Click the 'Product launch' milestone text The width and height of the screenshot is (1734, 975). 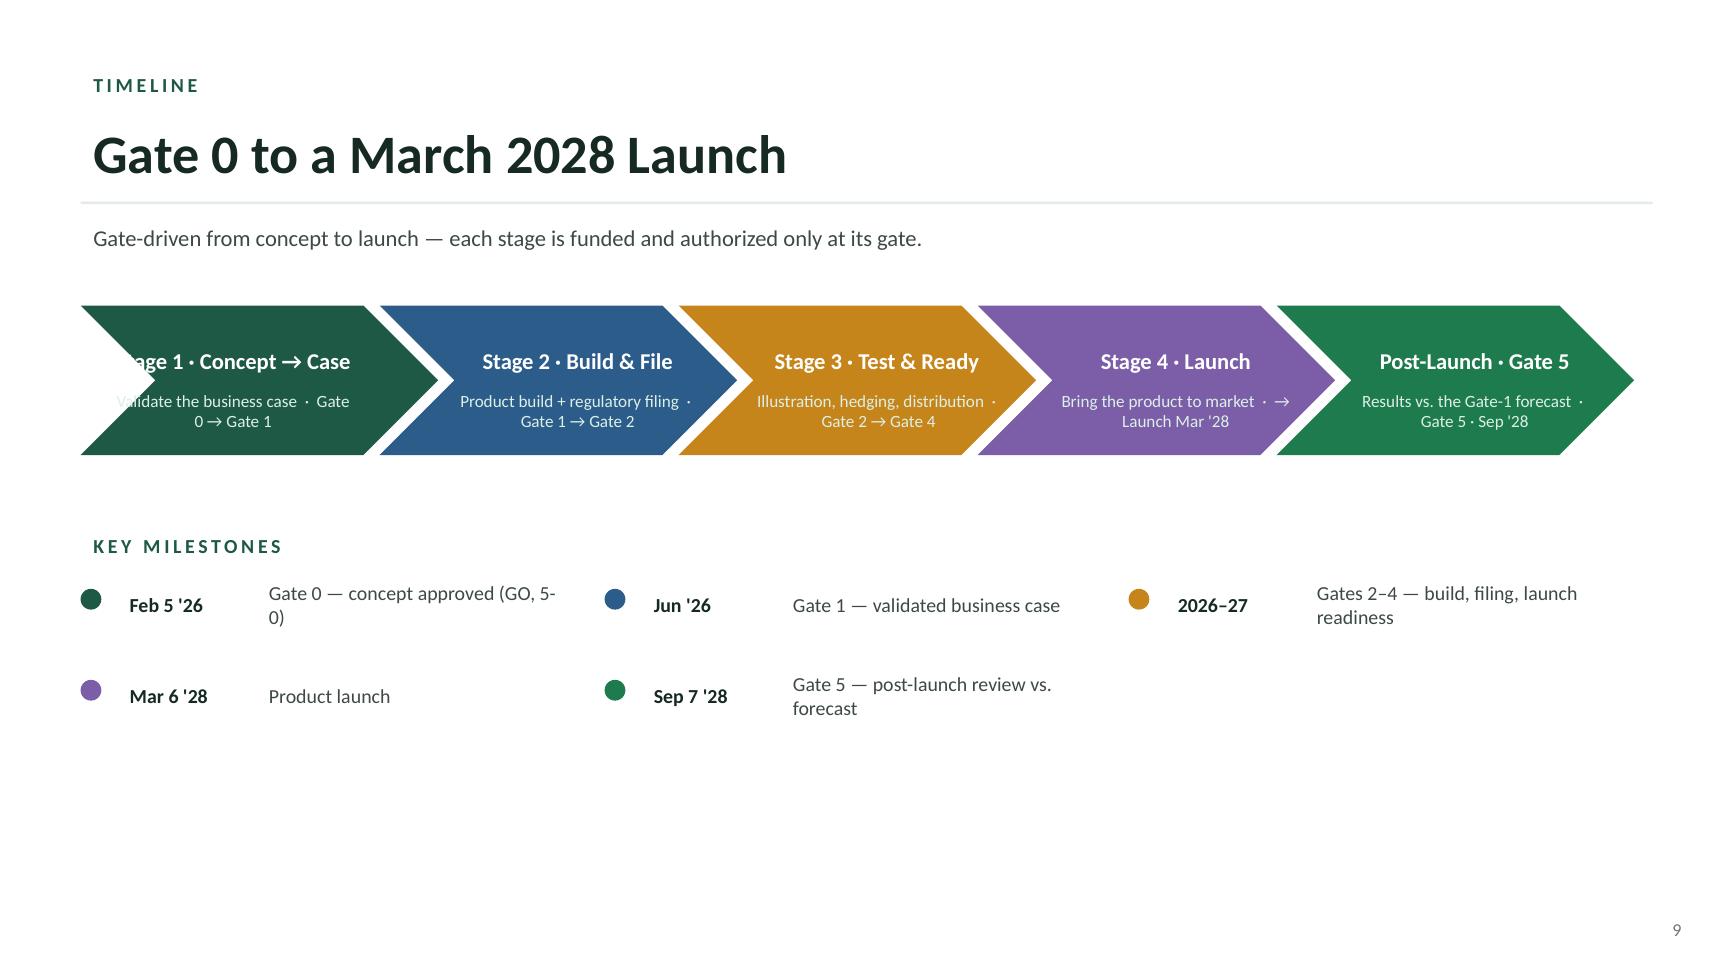click(x=329, y=697)
